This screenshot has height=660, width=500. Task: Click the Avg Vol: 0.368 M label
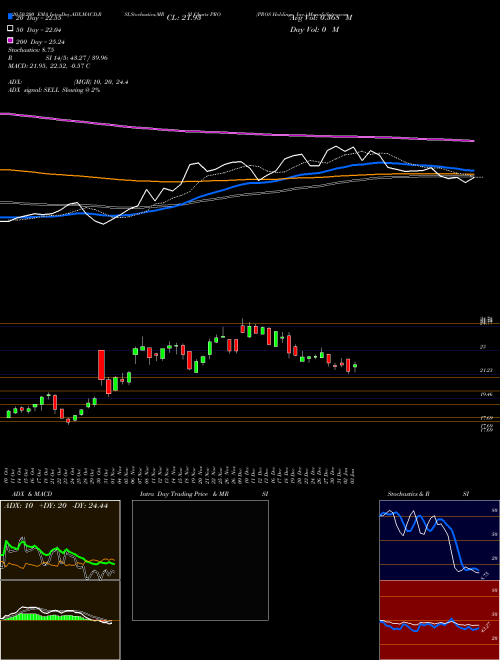(x=321, y=18)
